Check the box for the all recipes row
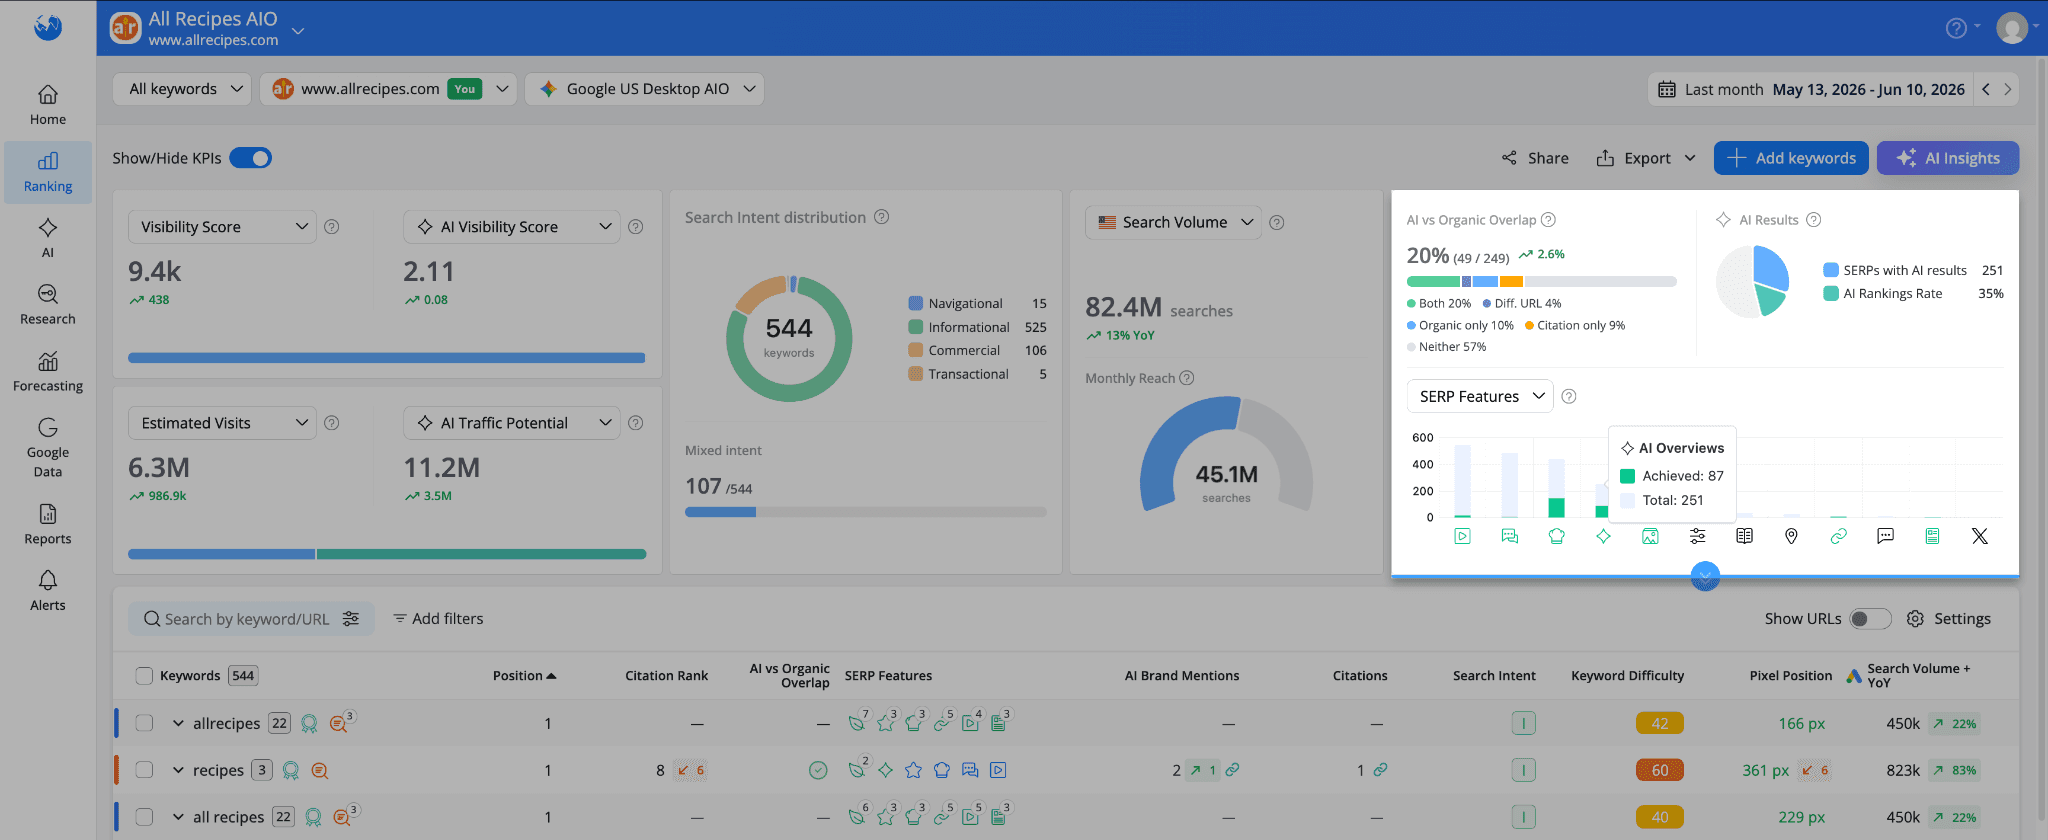 point(144,817)
